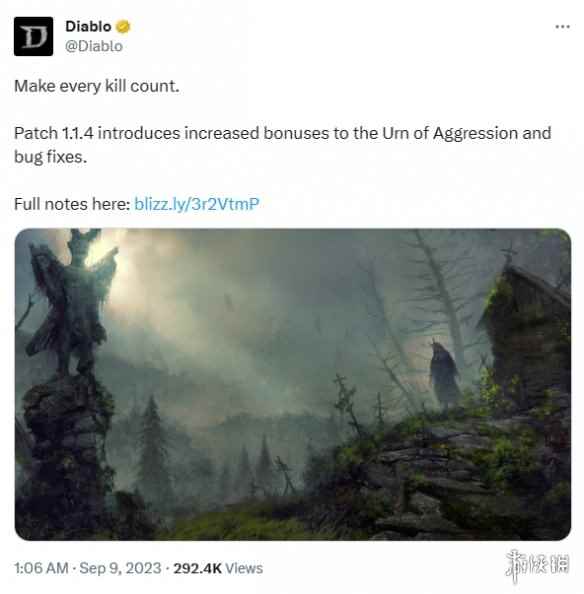This screenshot has height=594, width=584.
Task: Click the "Full notes here:" label
Action: (x=72, y=204)
